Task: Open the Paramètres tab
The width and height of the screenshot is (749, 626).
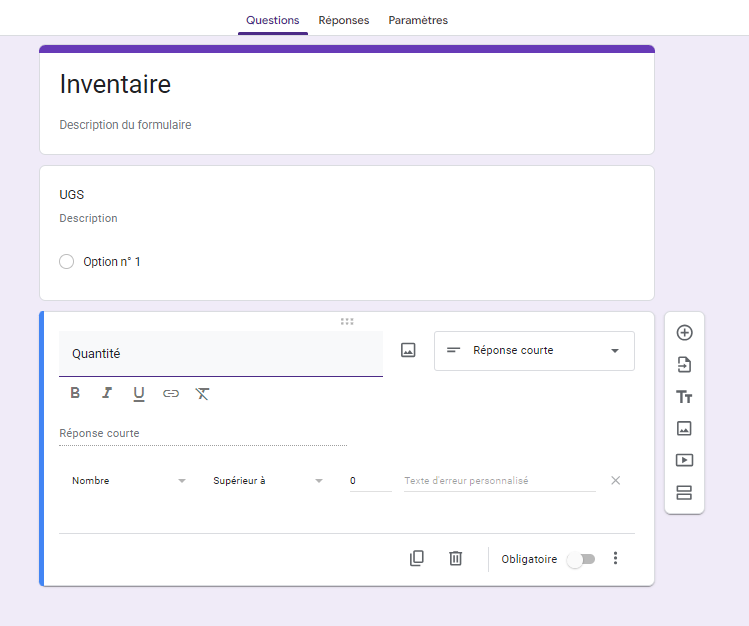Action: (x=418, y=20)
